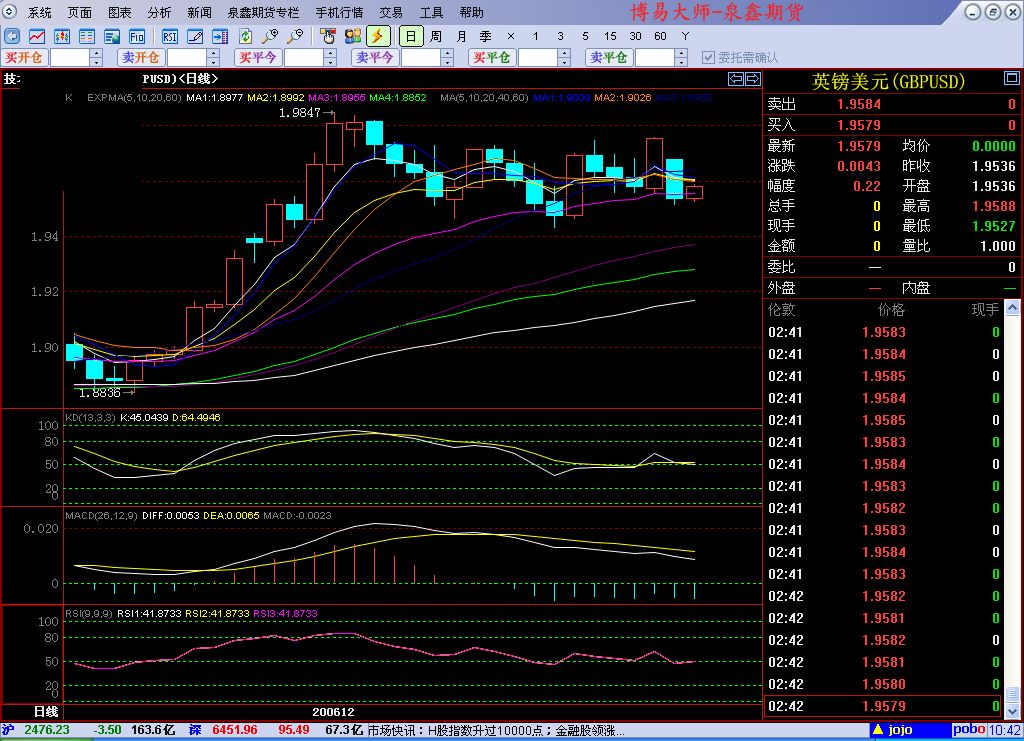The width and height of the screenshot is (1024, 741).
Task: Click the green refresh toolbar icon
Action: [x=245, y=36]
